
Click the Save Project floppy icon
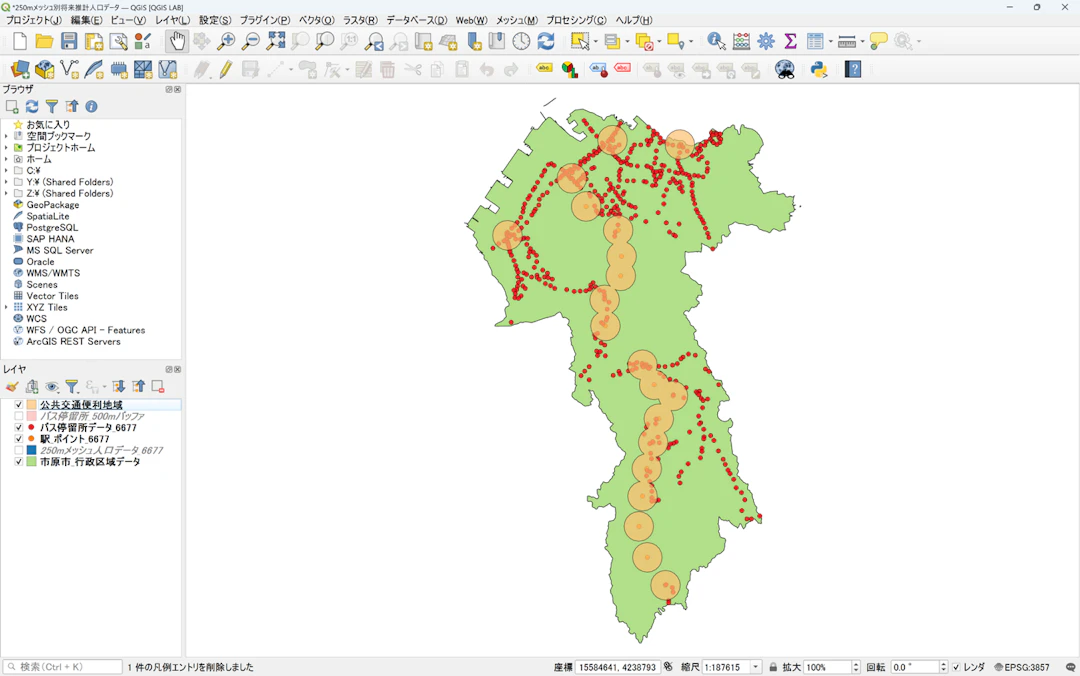point(69,41)
